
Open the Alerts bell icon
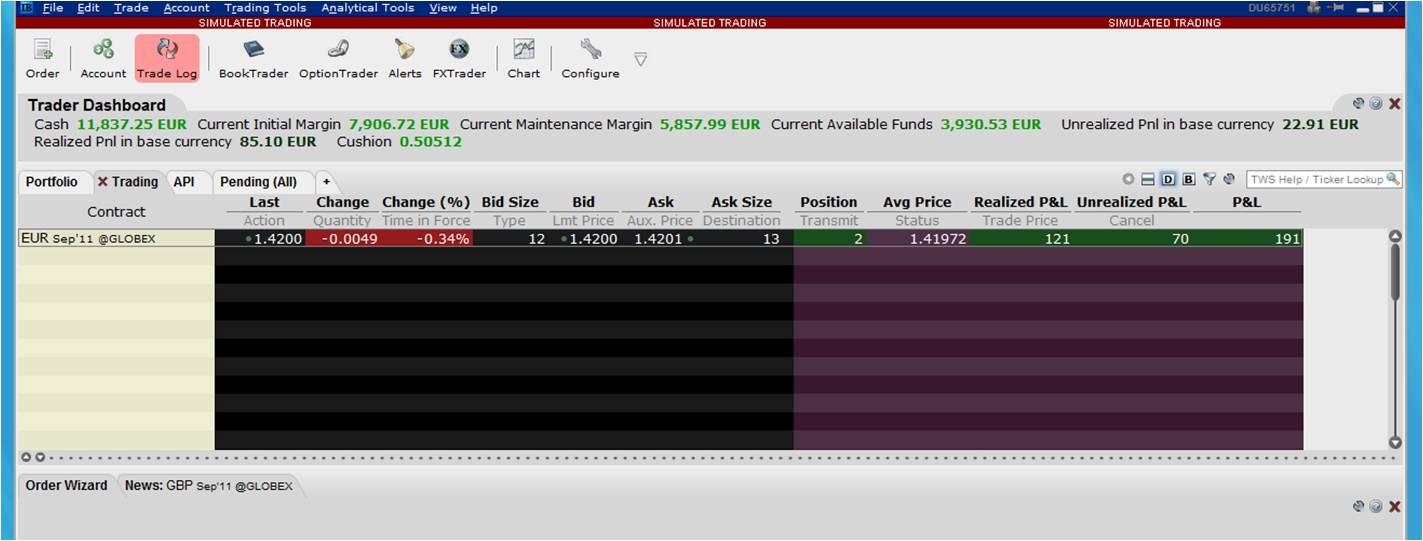(405, 59)
